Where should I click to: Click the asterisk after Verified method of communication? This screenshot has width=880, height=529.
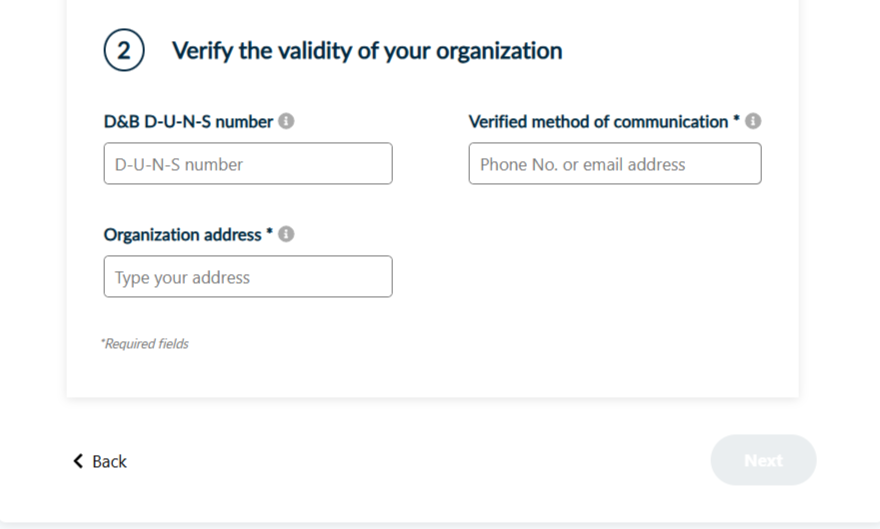tap(736, 120)
